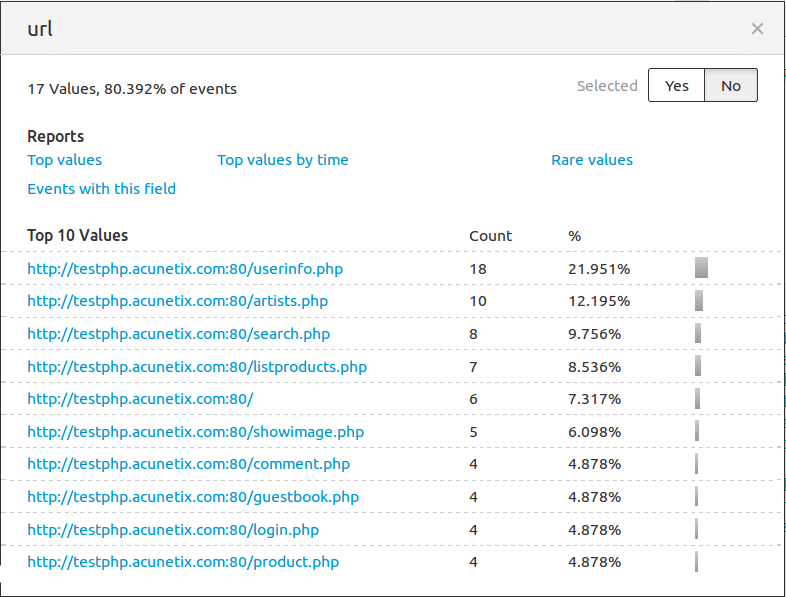Select the listproducts.php URL value
The image size is (786, 597).
pos(197,366)
